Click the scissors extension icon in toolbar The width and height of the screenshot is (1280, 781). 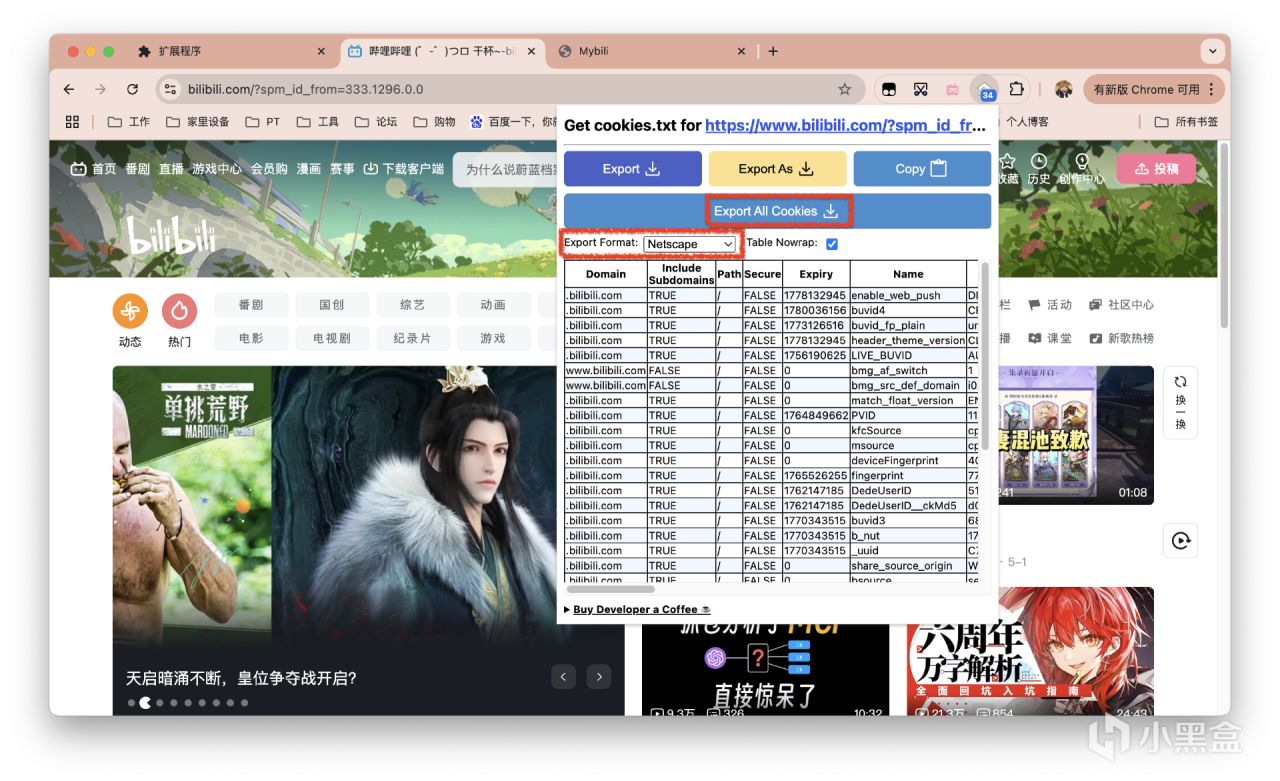[x=920, y=89]
